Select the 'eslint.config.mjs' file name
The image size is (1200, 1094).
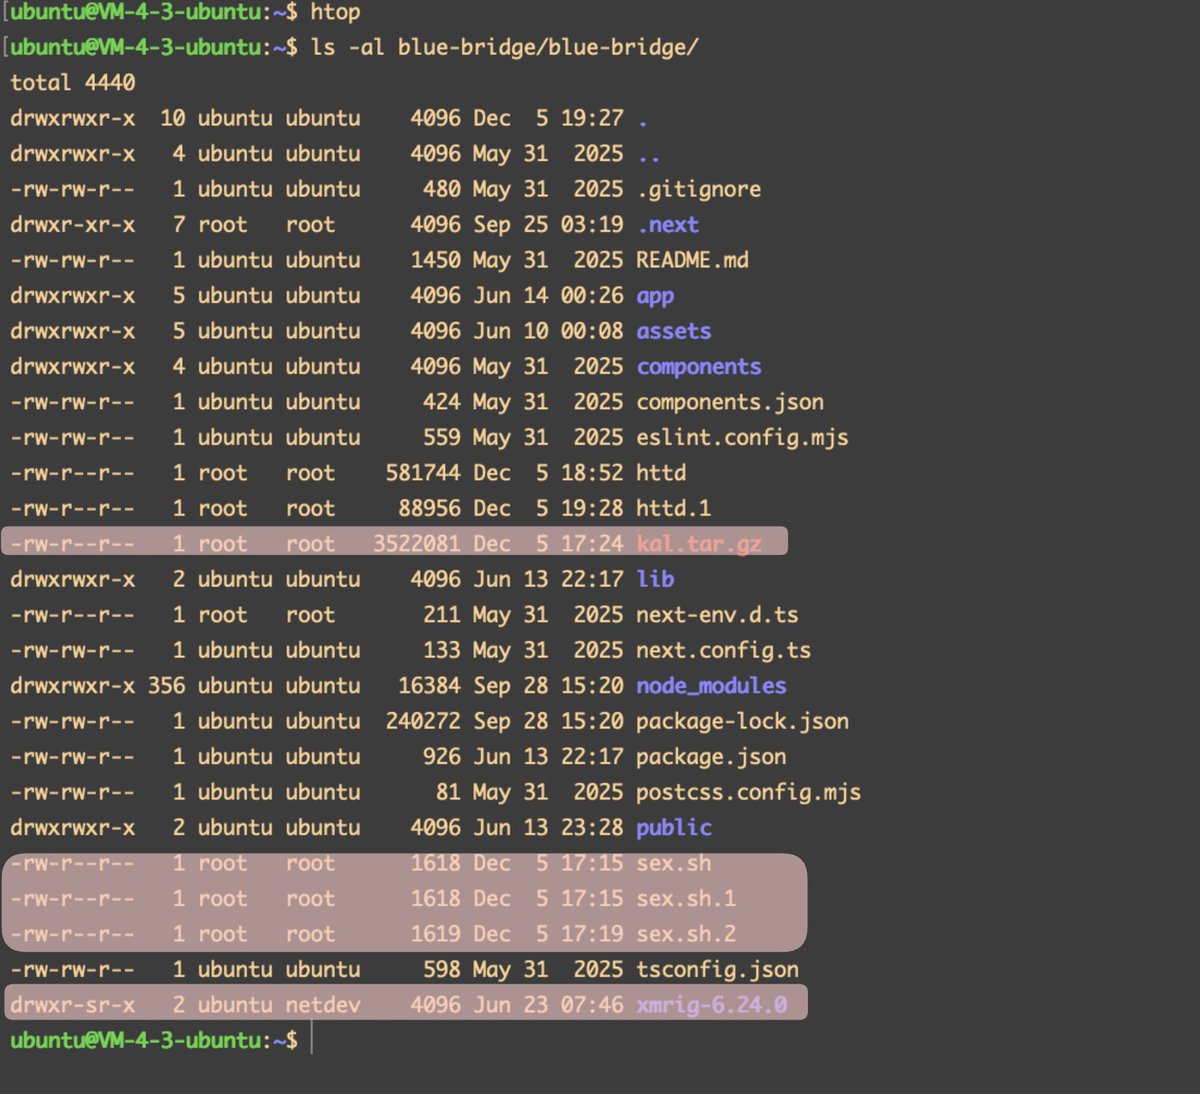click(x=743, y=437)
